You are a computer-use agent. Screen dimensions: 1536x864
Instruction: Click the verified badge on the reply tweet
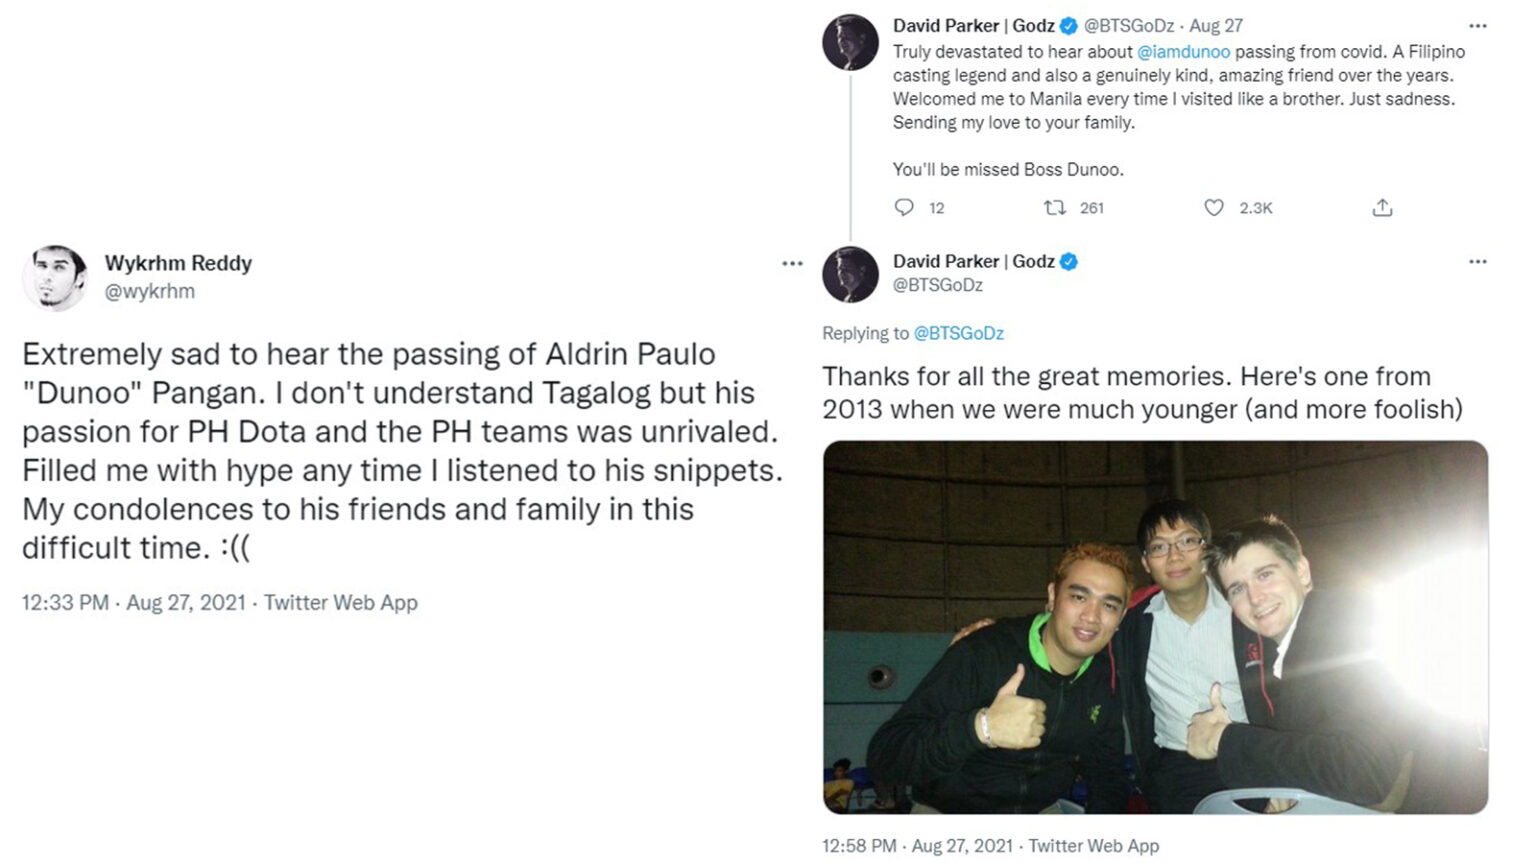[1070, 261]
